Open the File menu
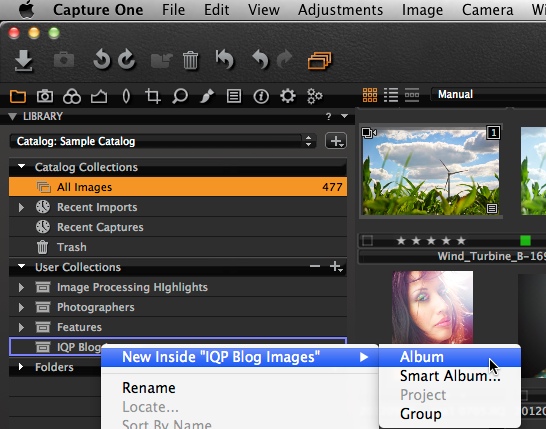Image resolution: width=546 pixels, height=429 pixels. (173, 10)
